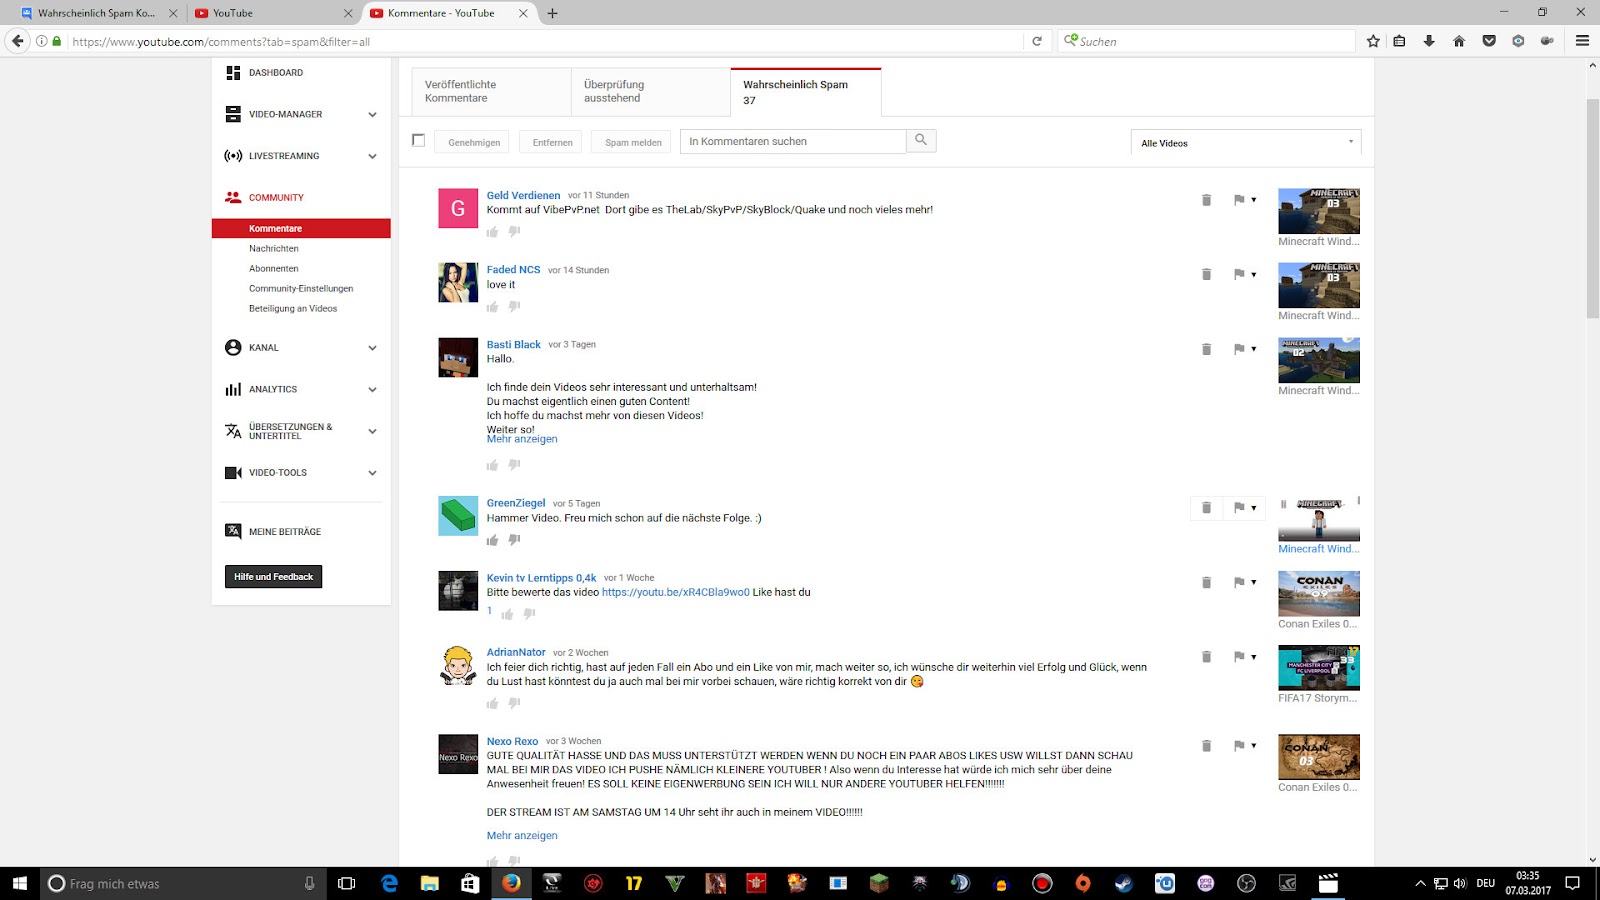Open a new browser tab
The height and width of the screenshot is (900, 1600).
[552, 13]
